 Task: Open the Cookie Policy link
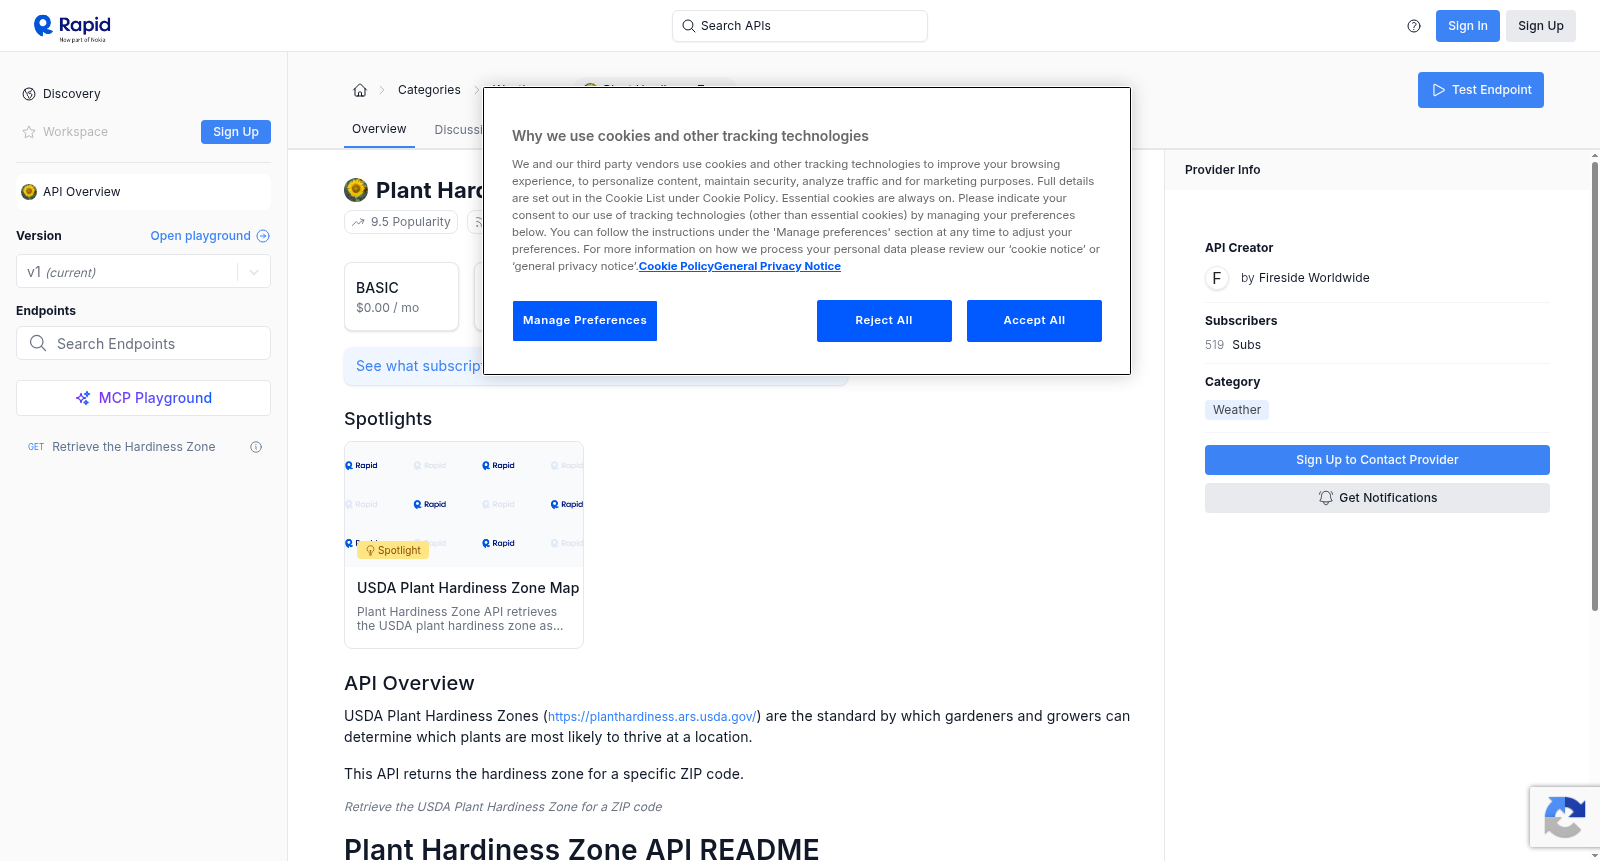point(676,267)
